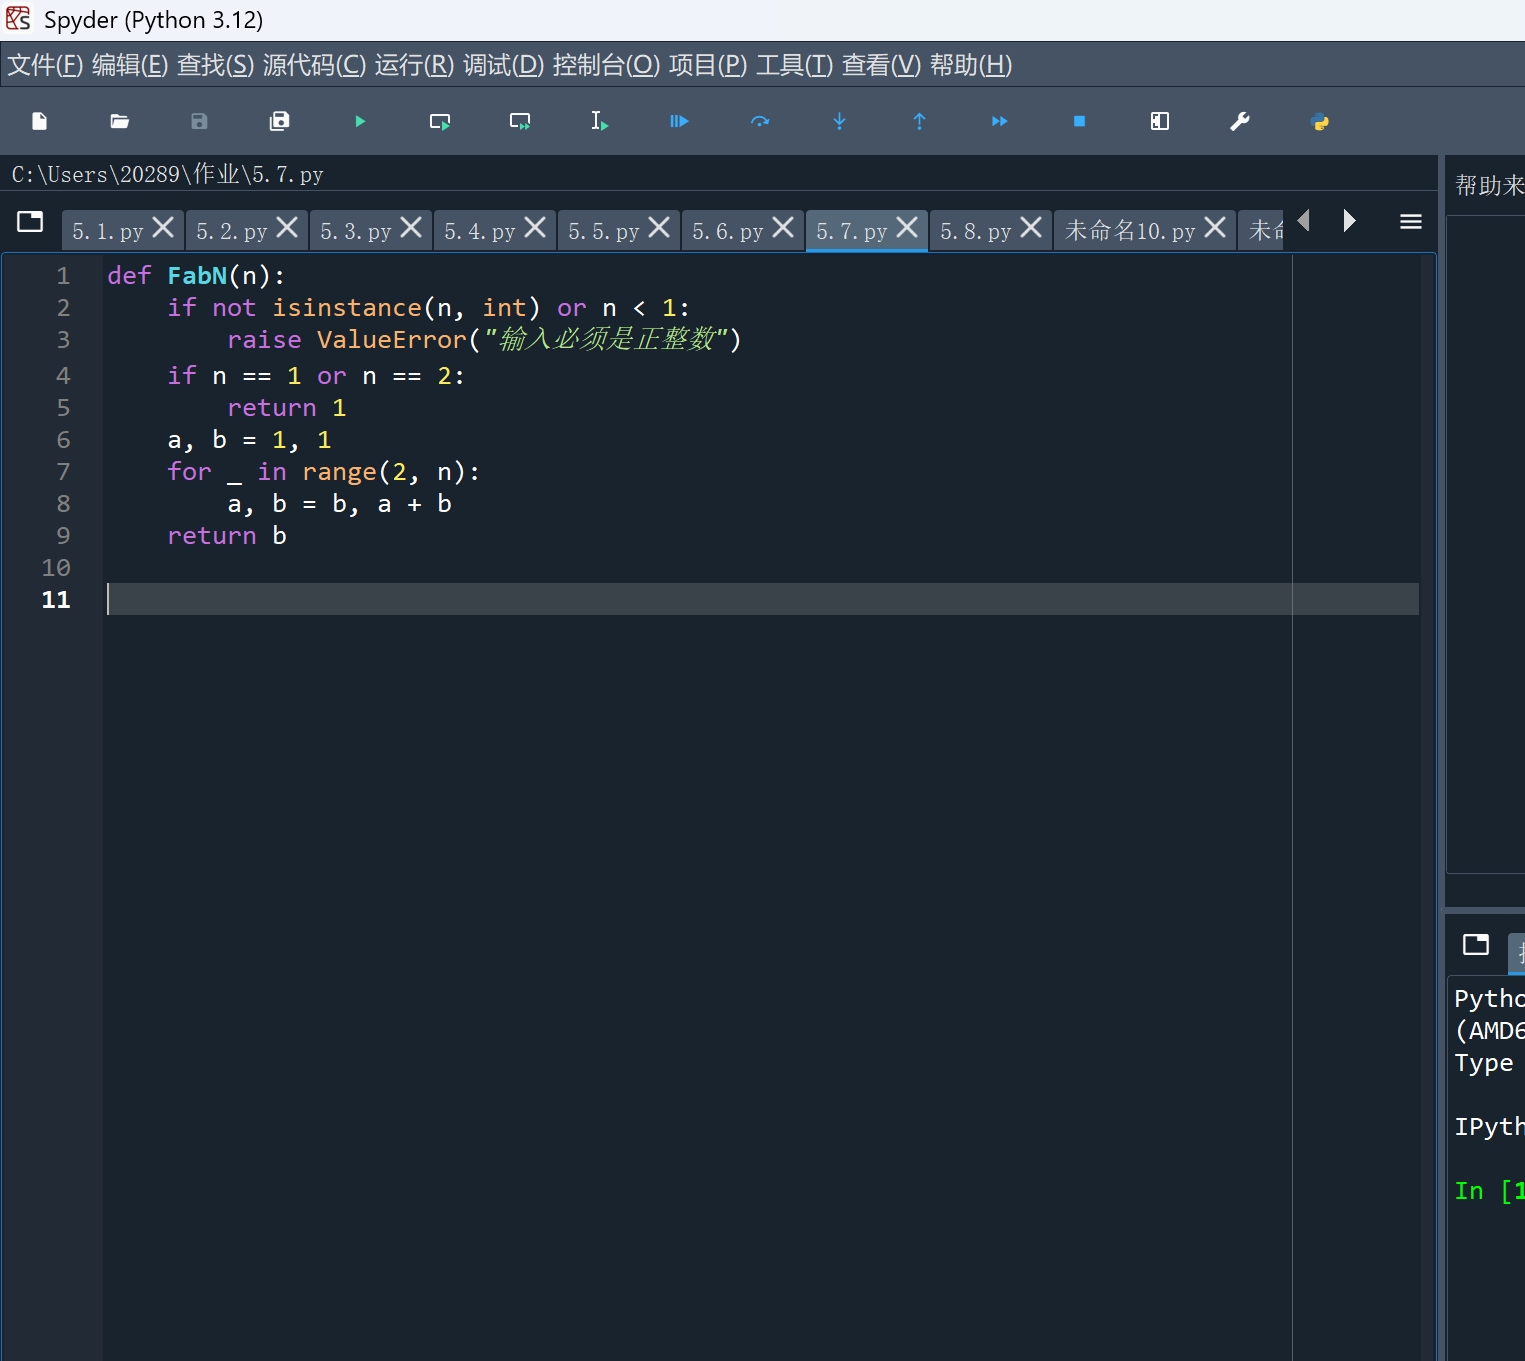Switch to 5.1.py tab
The width and height of the screenshot is (1525, 1361).
108,231
